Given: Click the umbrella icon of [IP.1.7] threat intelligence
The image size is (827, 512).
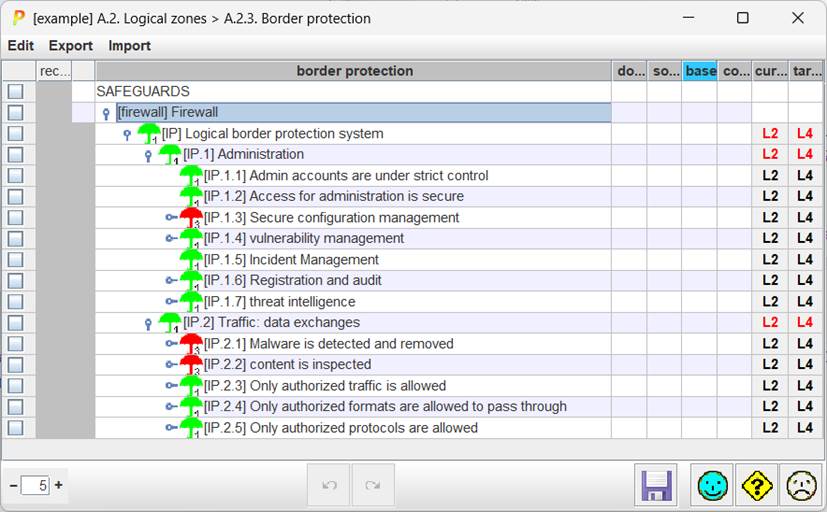Looking at the screenshot, I should (191, 302).
